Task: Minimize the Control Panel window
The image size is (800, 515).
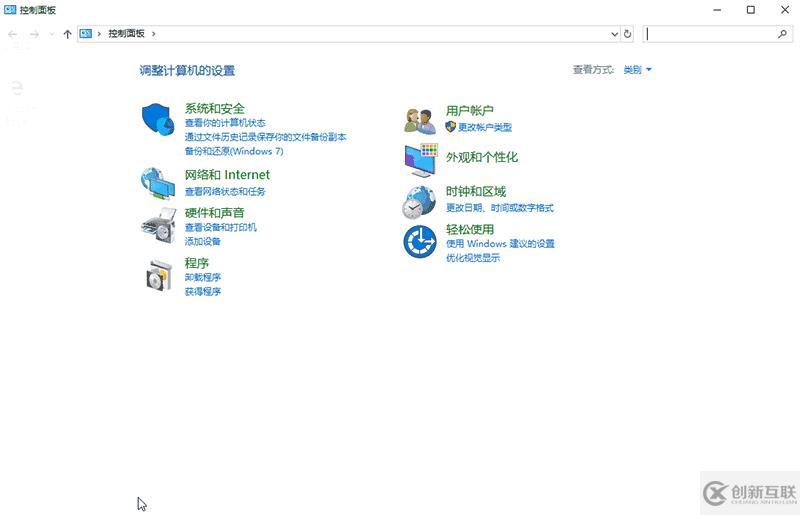Action: coord(717,10)
